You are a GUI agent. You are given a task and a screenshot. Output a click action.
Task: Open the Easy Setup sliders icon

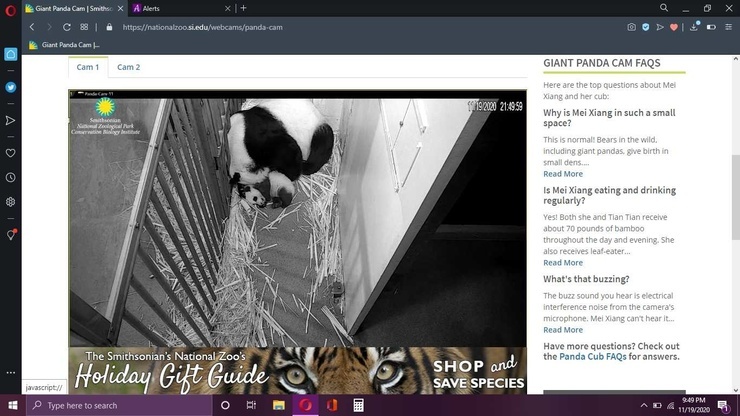[729, 27]
